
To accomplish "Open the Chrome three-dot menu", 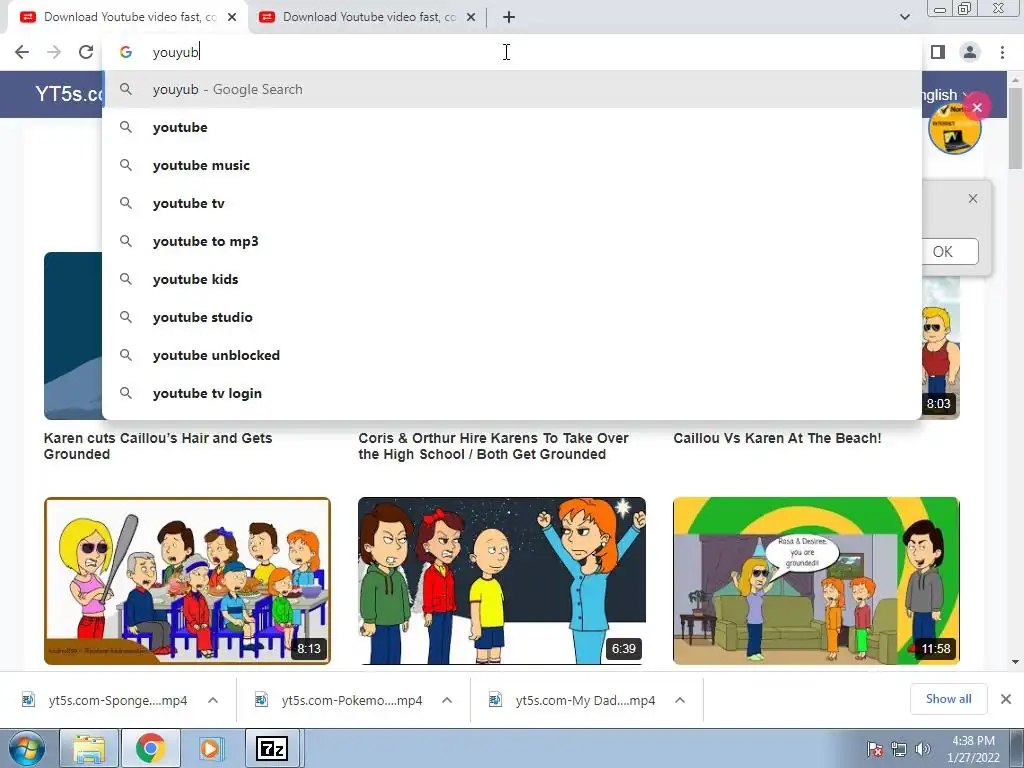I will (1002, 52).
